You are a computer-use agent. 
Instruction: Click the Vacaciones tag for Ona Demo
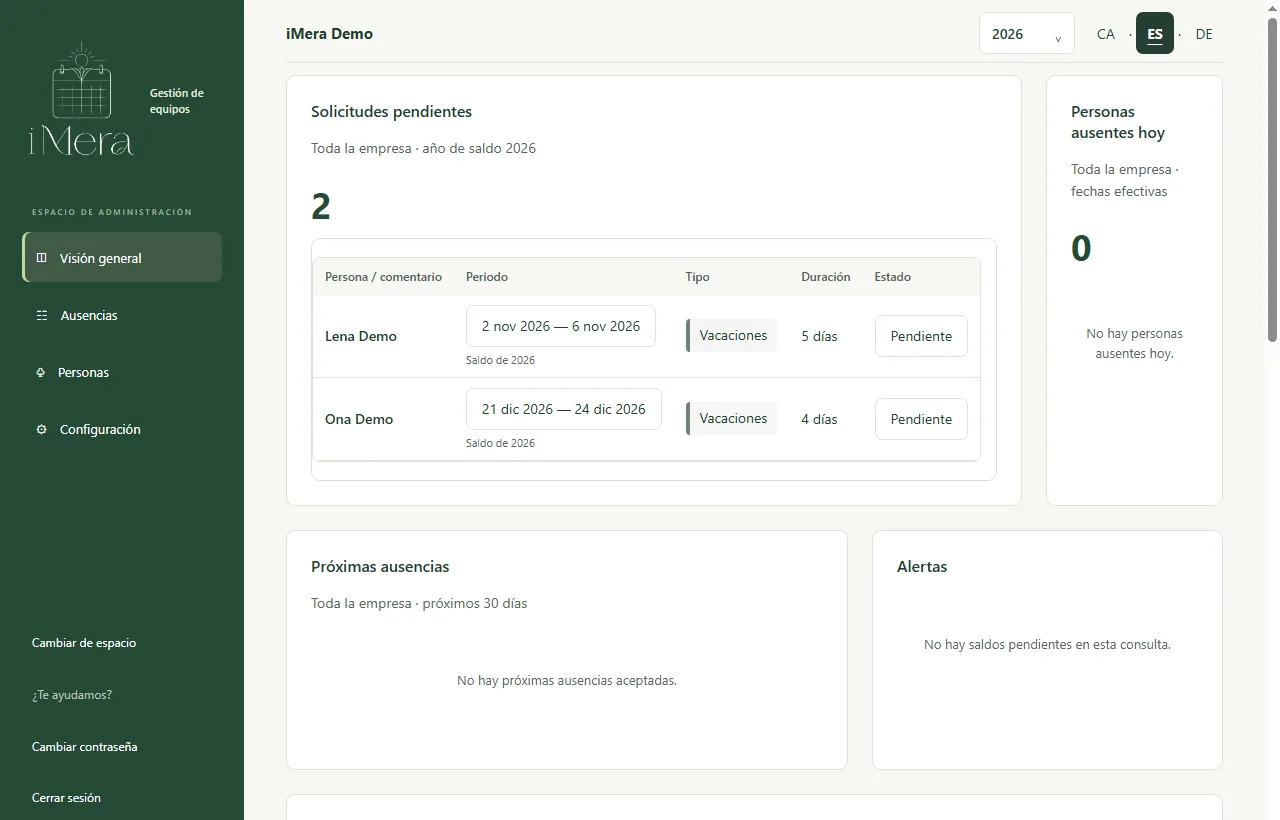pos(731,418)
